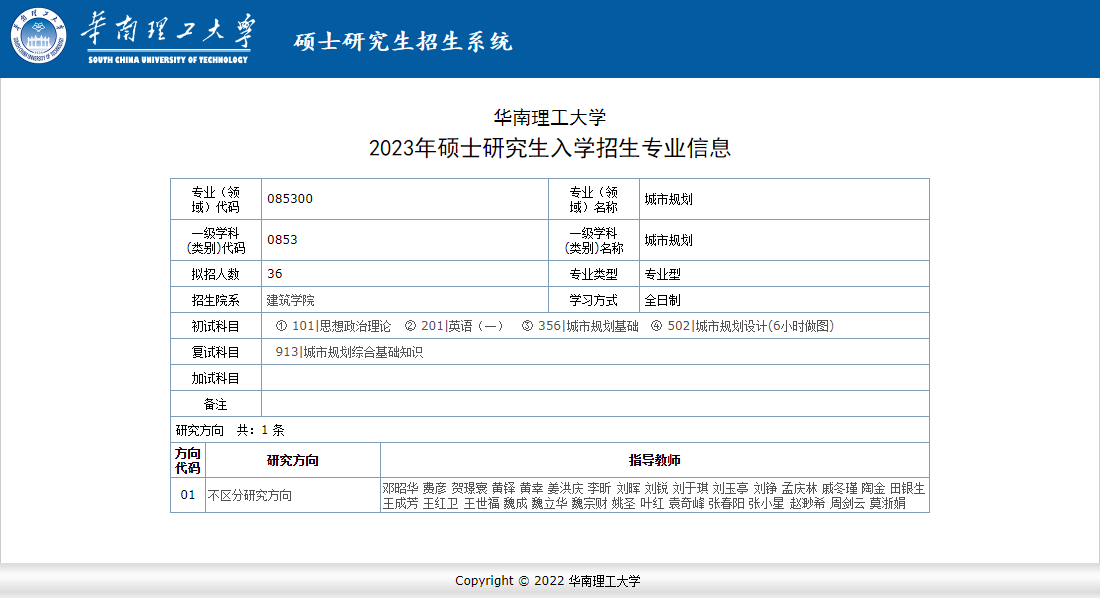The image size is (1101, 600).
Task: Click the 全日制 study mode value
Action: (663, 300)
